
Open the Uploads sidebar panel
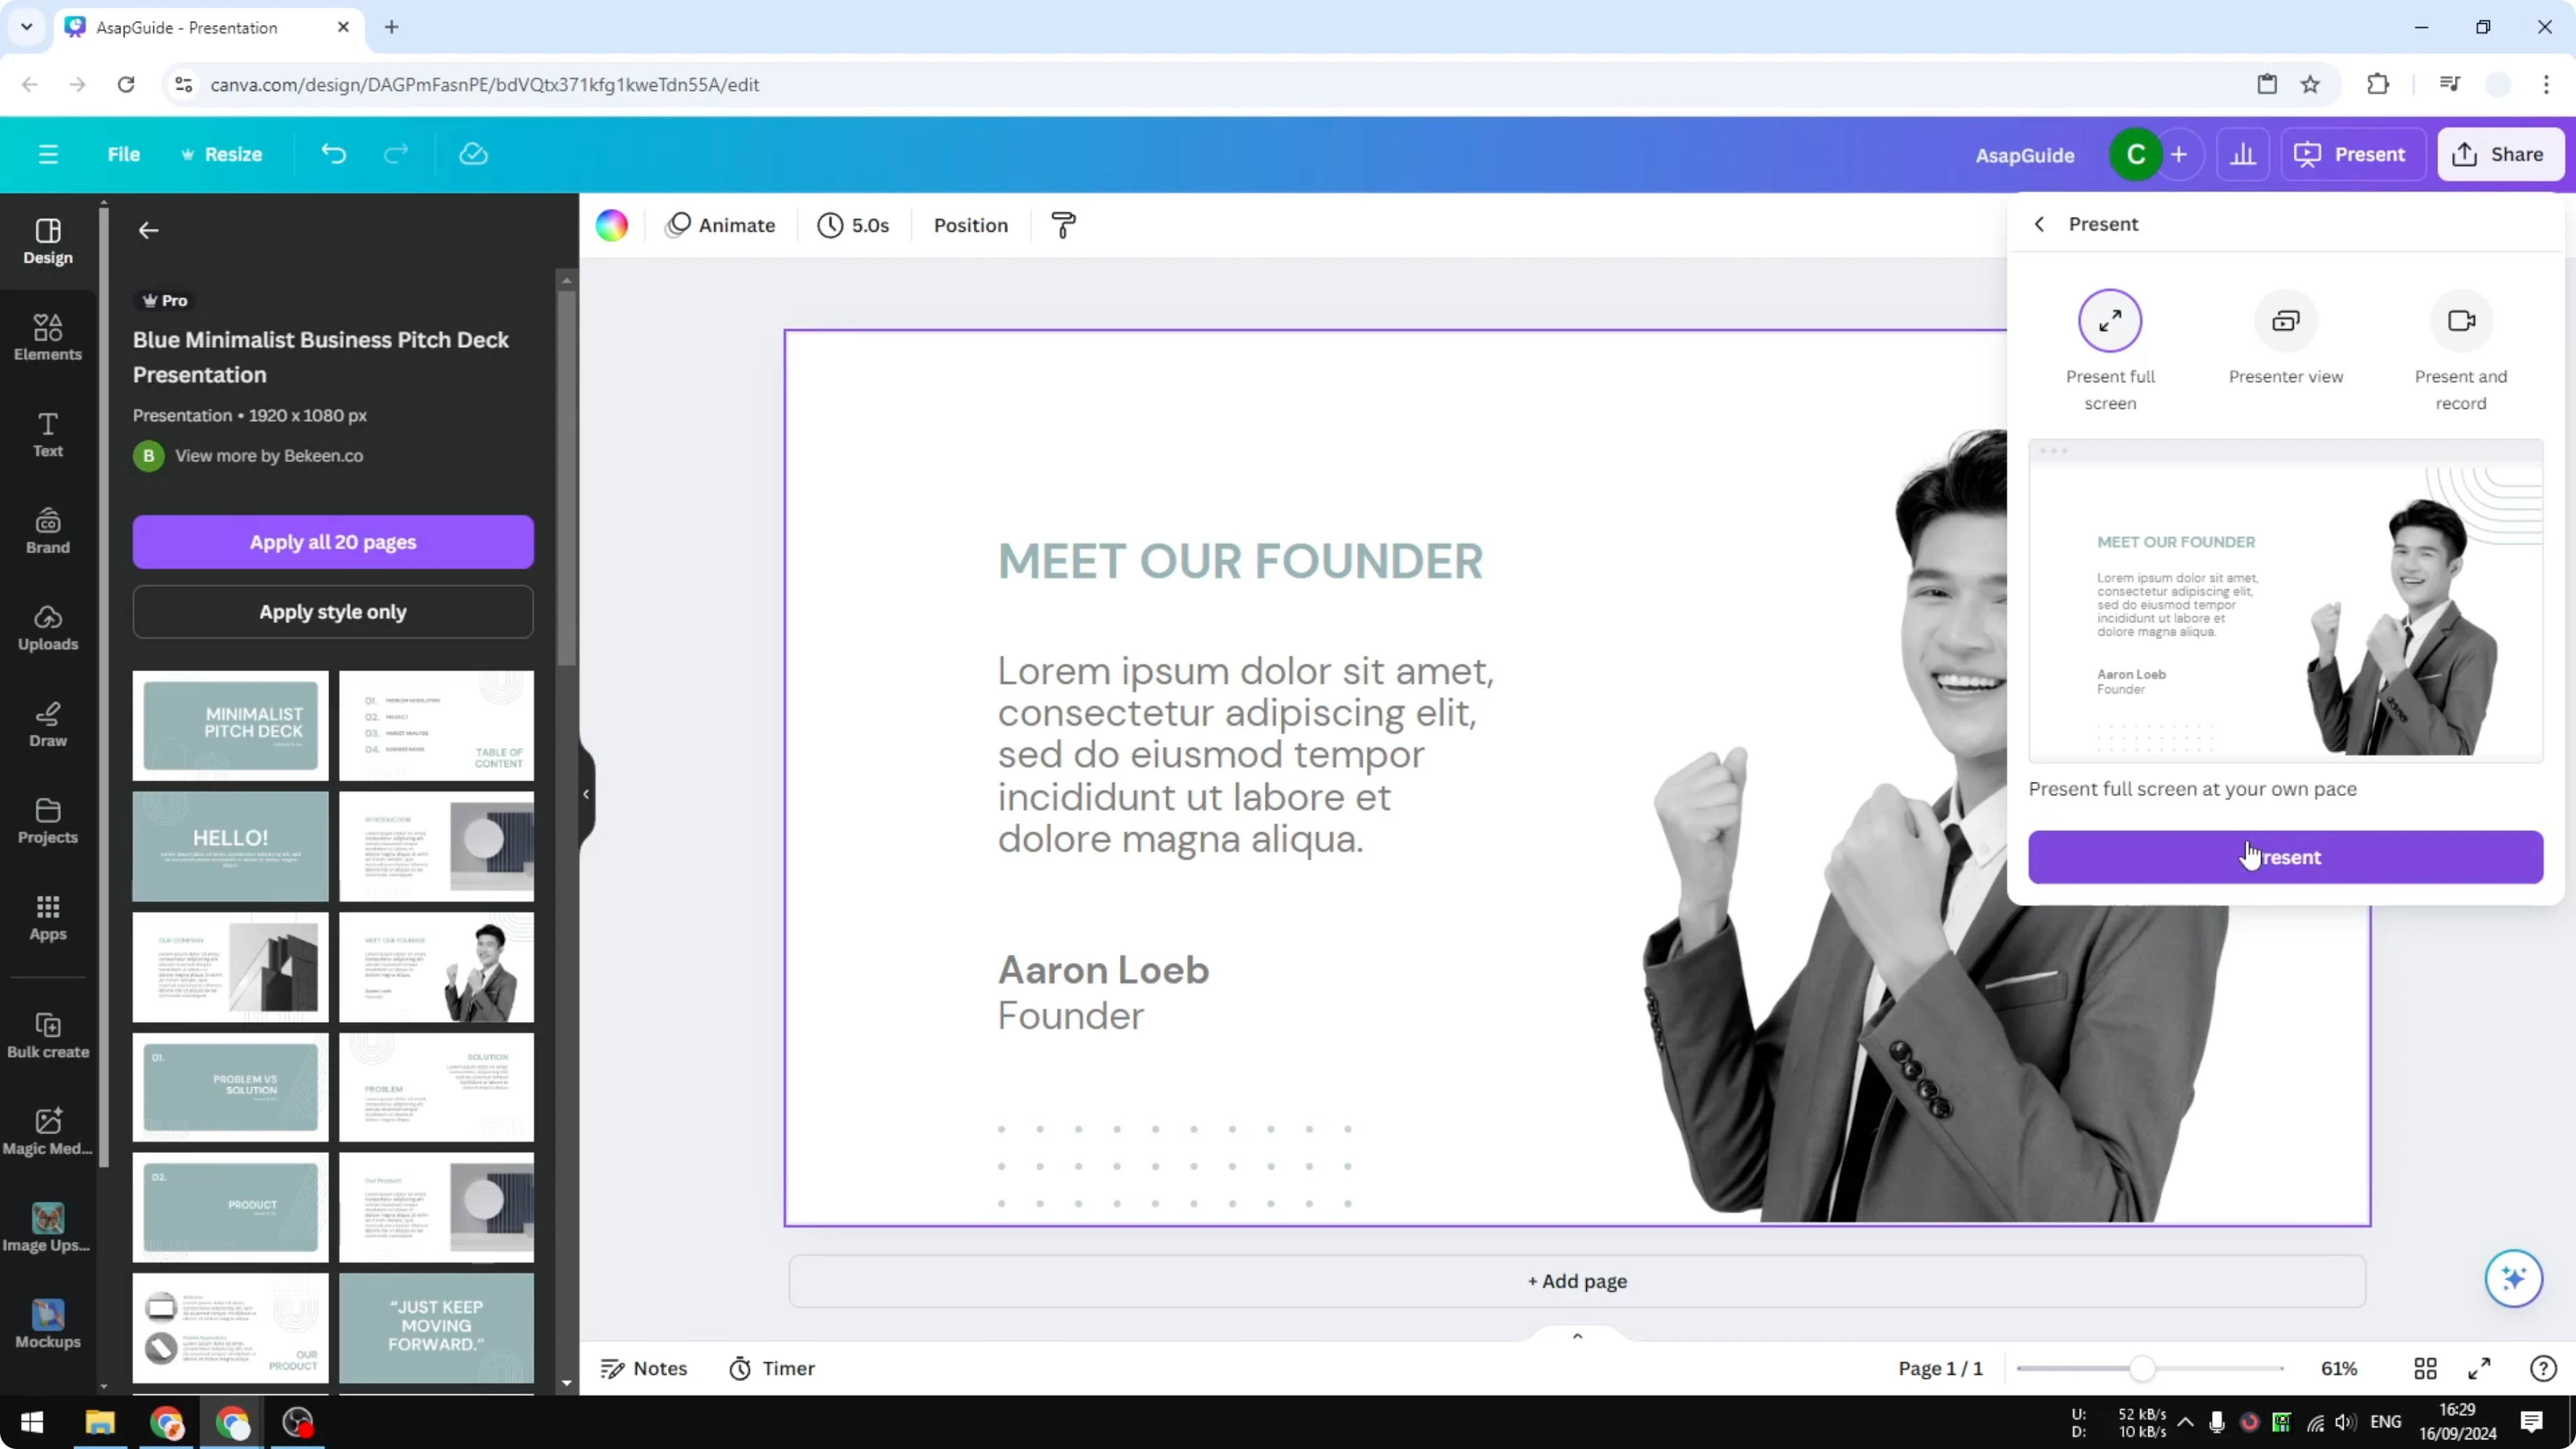coord(48,628)
